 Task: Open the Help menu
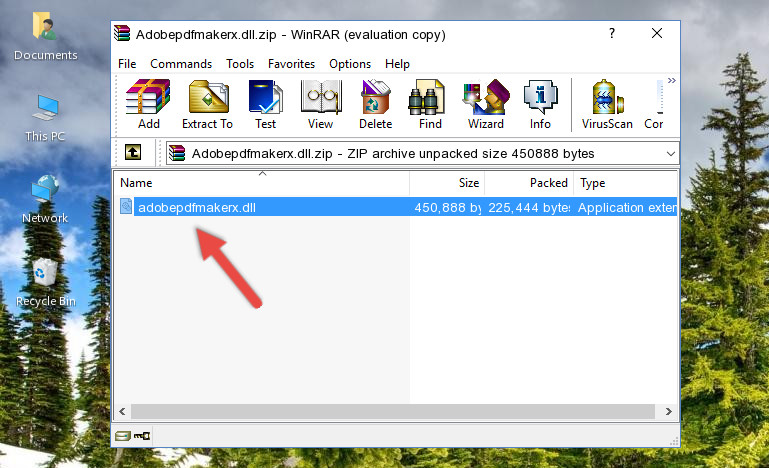[x=397, y=64]
